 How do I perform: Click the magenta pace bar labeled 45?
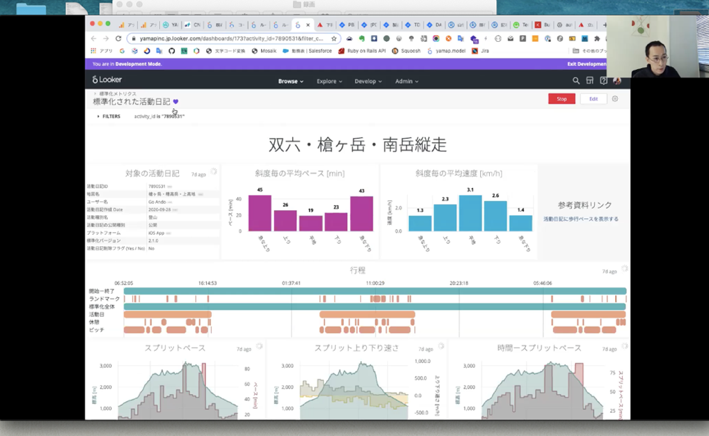pos(260,213)
